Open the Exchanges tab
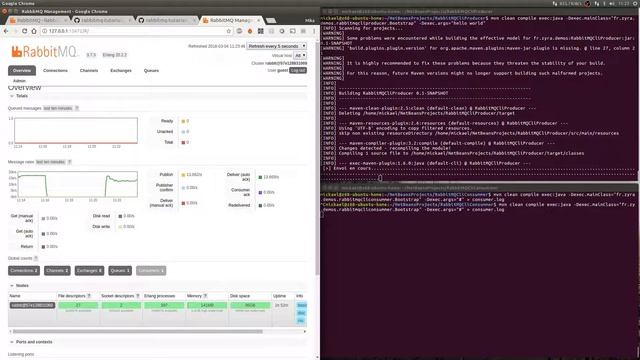Screen dimensions: 640x360 point(121,71)
